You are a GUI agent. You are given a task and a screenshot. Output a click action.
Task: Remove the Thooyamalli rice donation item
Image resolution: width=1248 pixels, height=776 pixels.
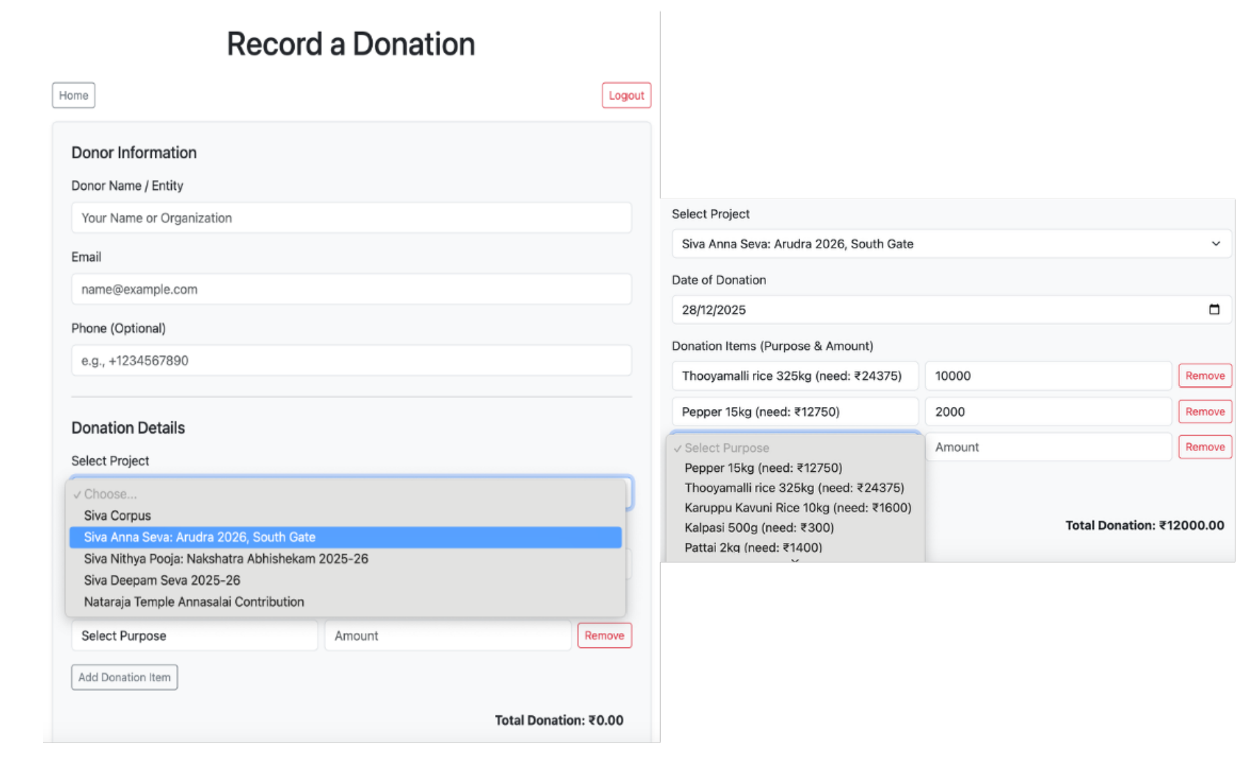pos(1204,375)
